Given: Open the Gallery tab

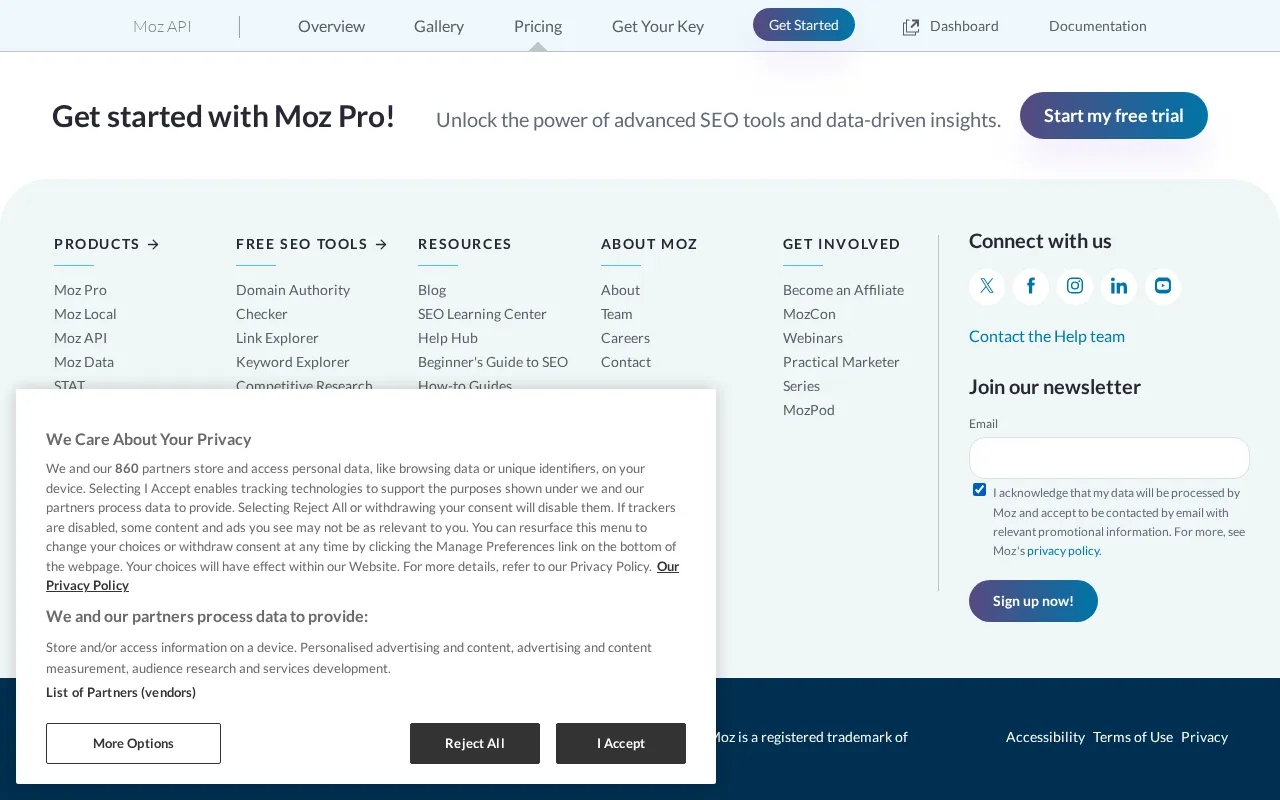Looking at the screenshot, I should [439, 26].
